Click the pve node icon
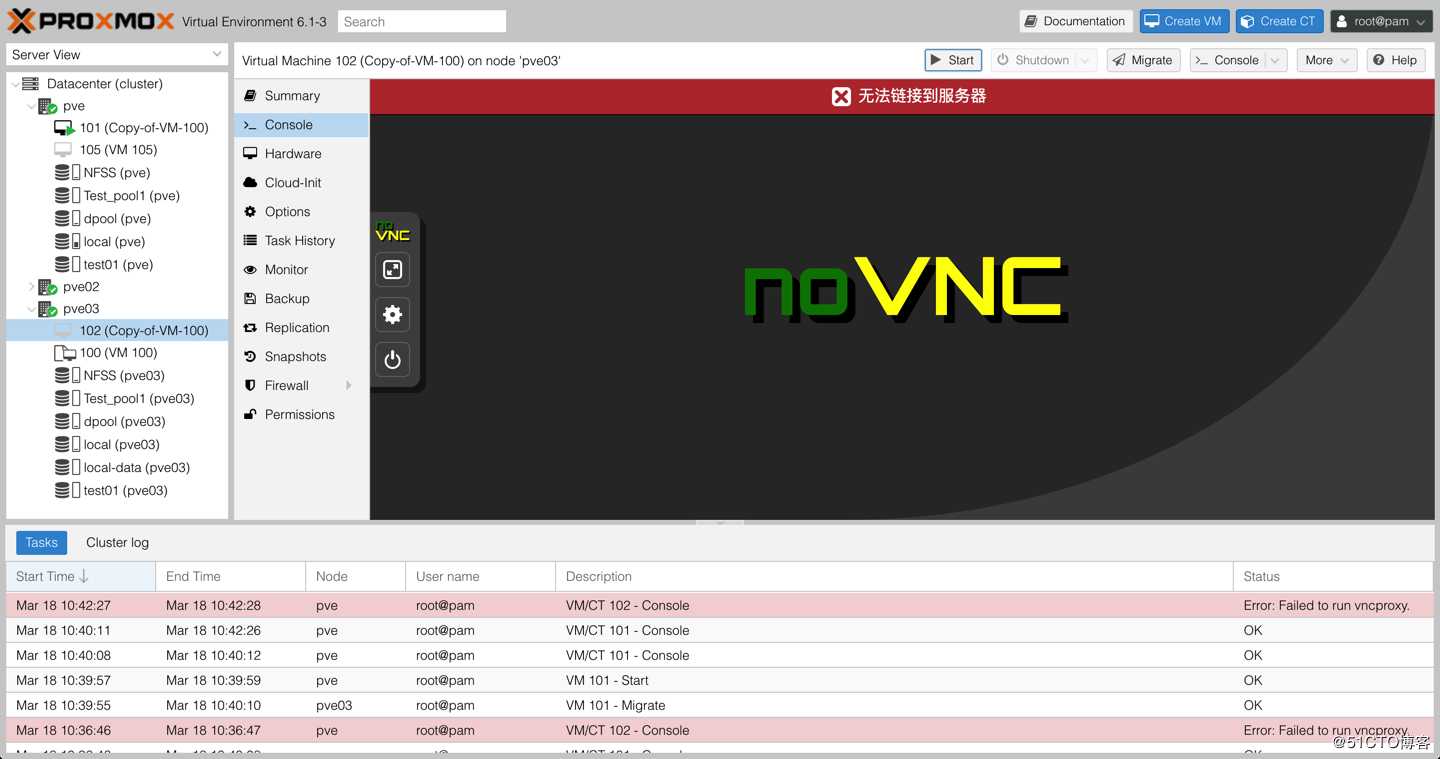1440x759 pixels. (x=47, y=106)
